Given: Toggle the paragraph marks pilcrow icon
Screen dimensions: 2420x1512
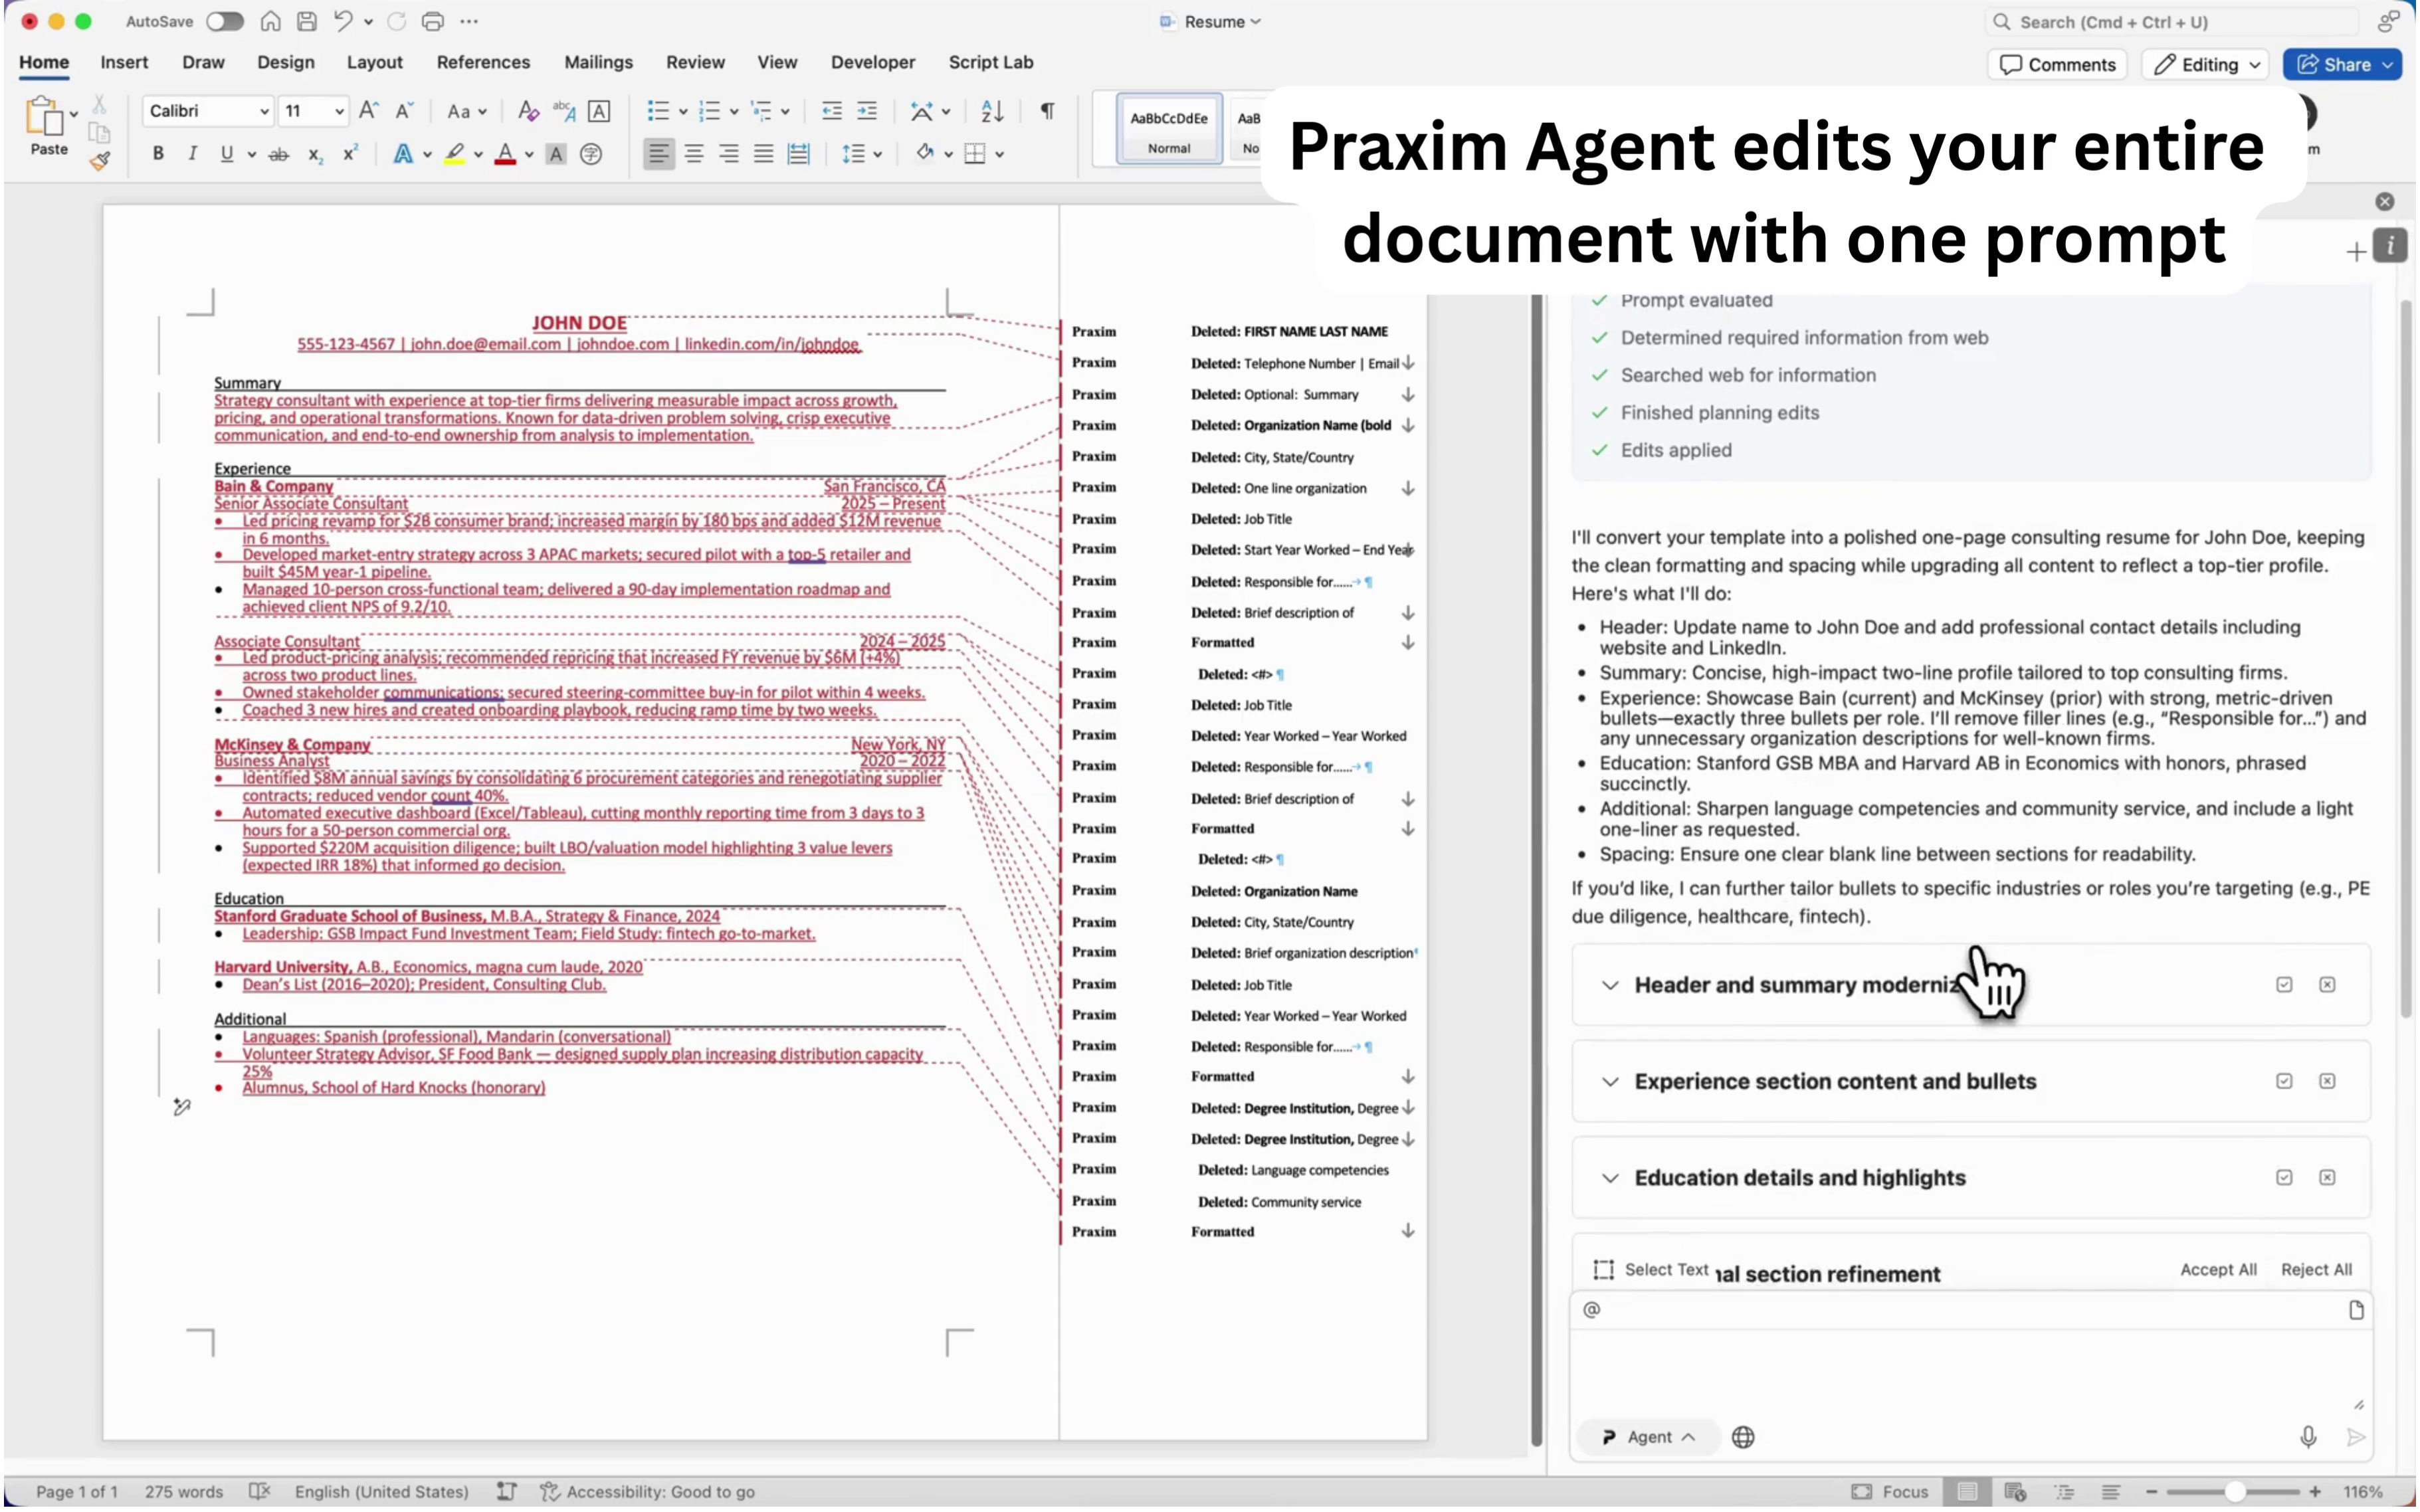Looking at the screenshot, I should (1047, 111).
